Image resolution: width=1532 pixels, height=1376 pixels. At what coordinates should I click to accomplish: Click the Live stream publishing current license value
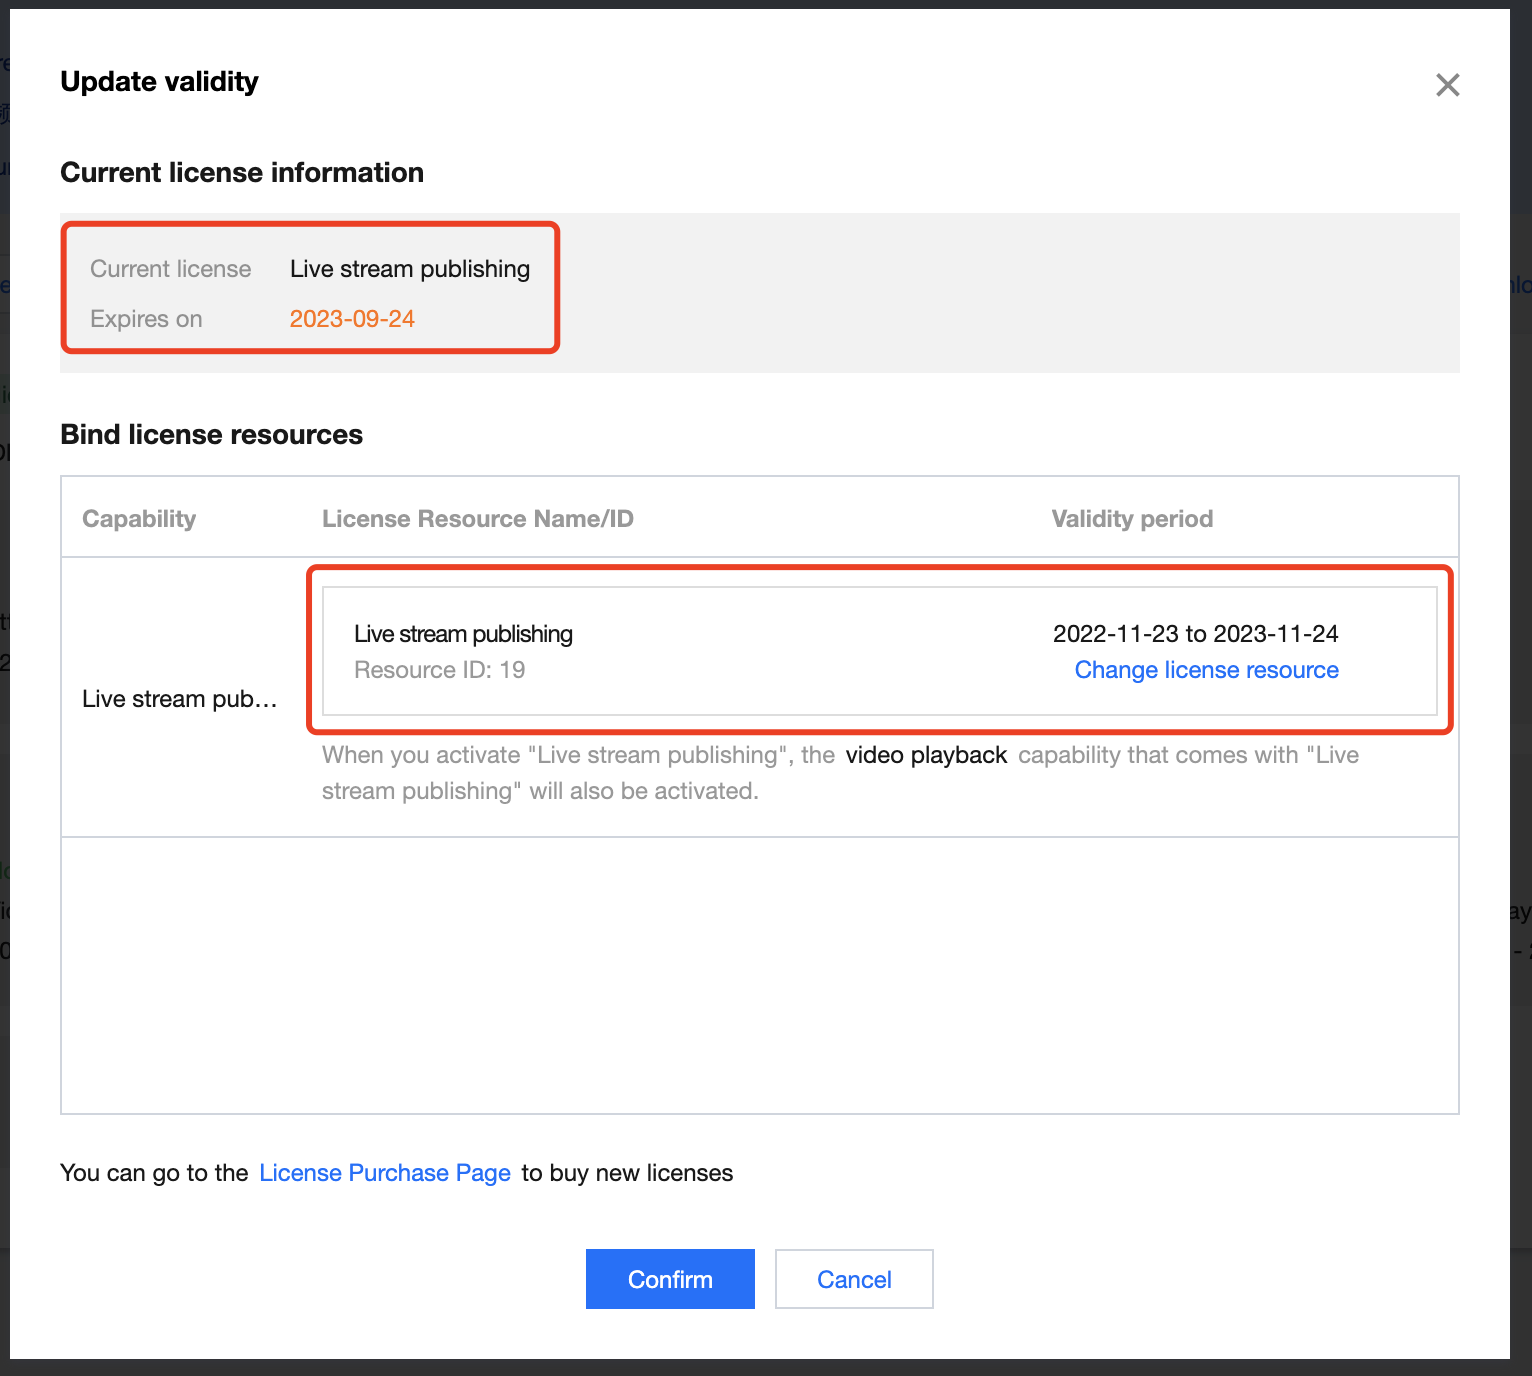pos(410,269)
